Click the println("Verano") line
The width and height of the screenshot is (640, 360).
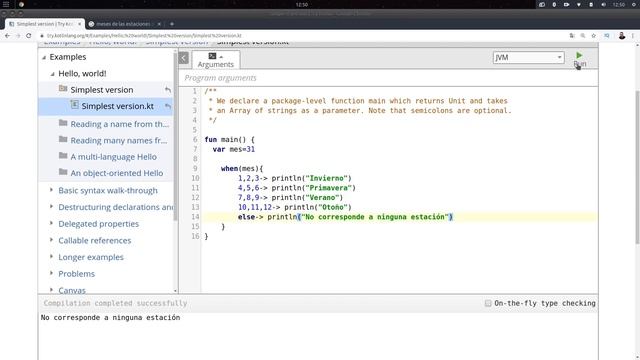[291, 198]
